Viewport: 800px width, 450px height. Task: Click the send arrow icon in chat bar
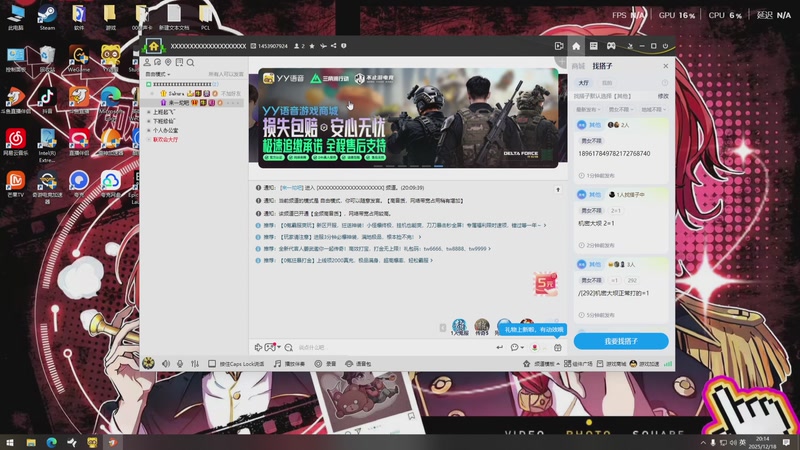(x=499, y=347)
